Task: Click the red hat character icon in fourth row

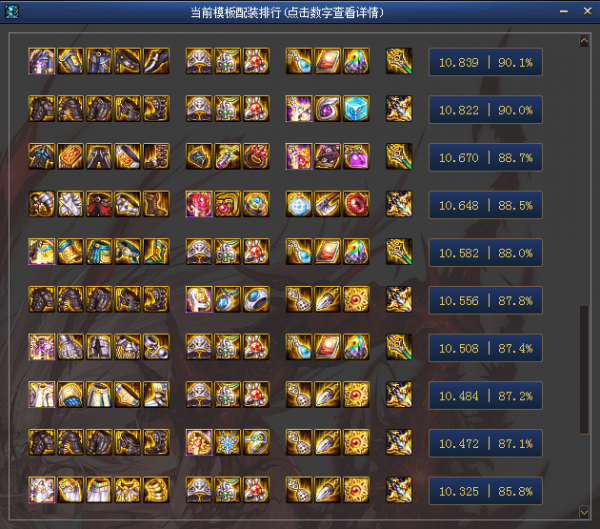Action: pos(99,204)
